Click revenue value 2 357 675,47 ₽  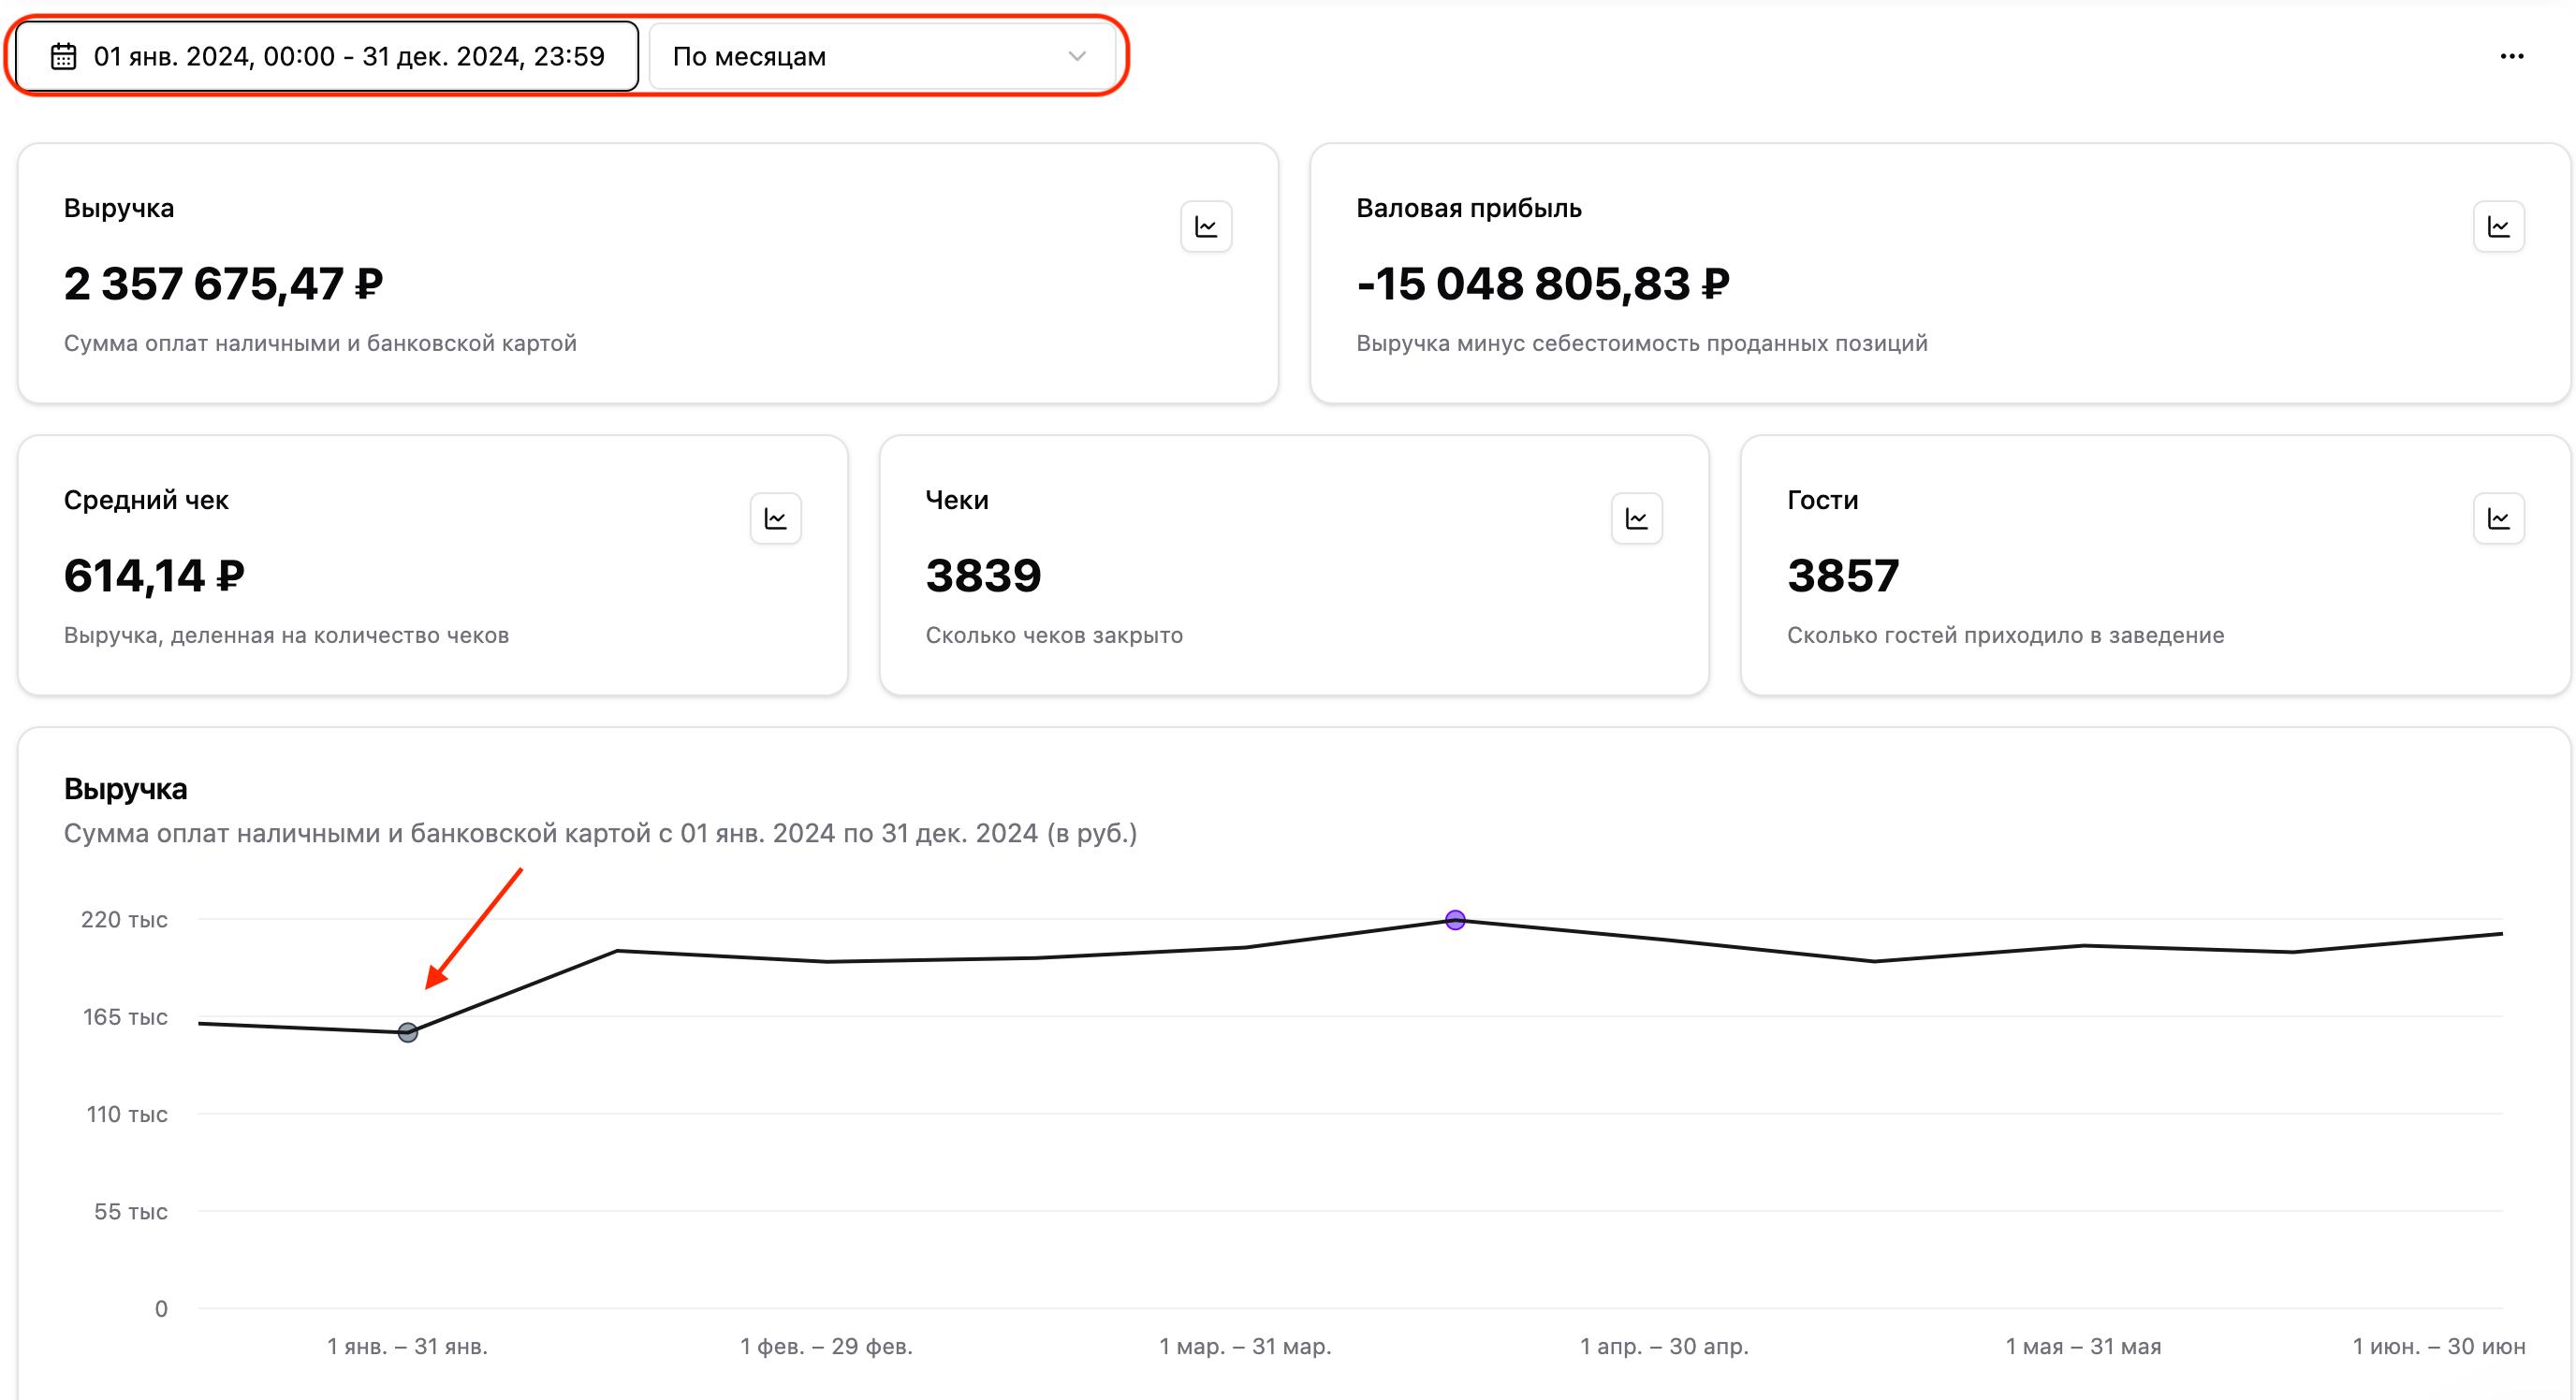(223, 284)
